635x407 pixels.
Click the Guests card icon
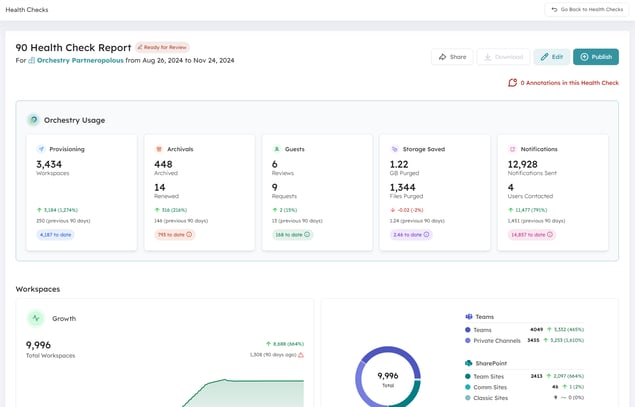(277, 149)
